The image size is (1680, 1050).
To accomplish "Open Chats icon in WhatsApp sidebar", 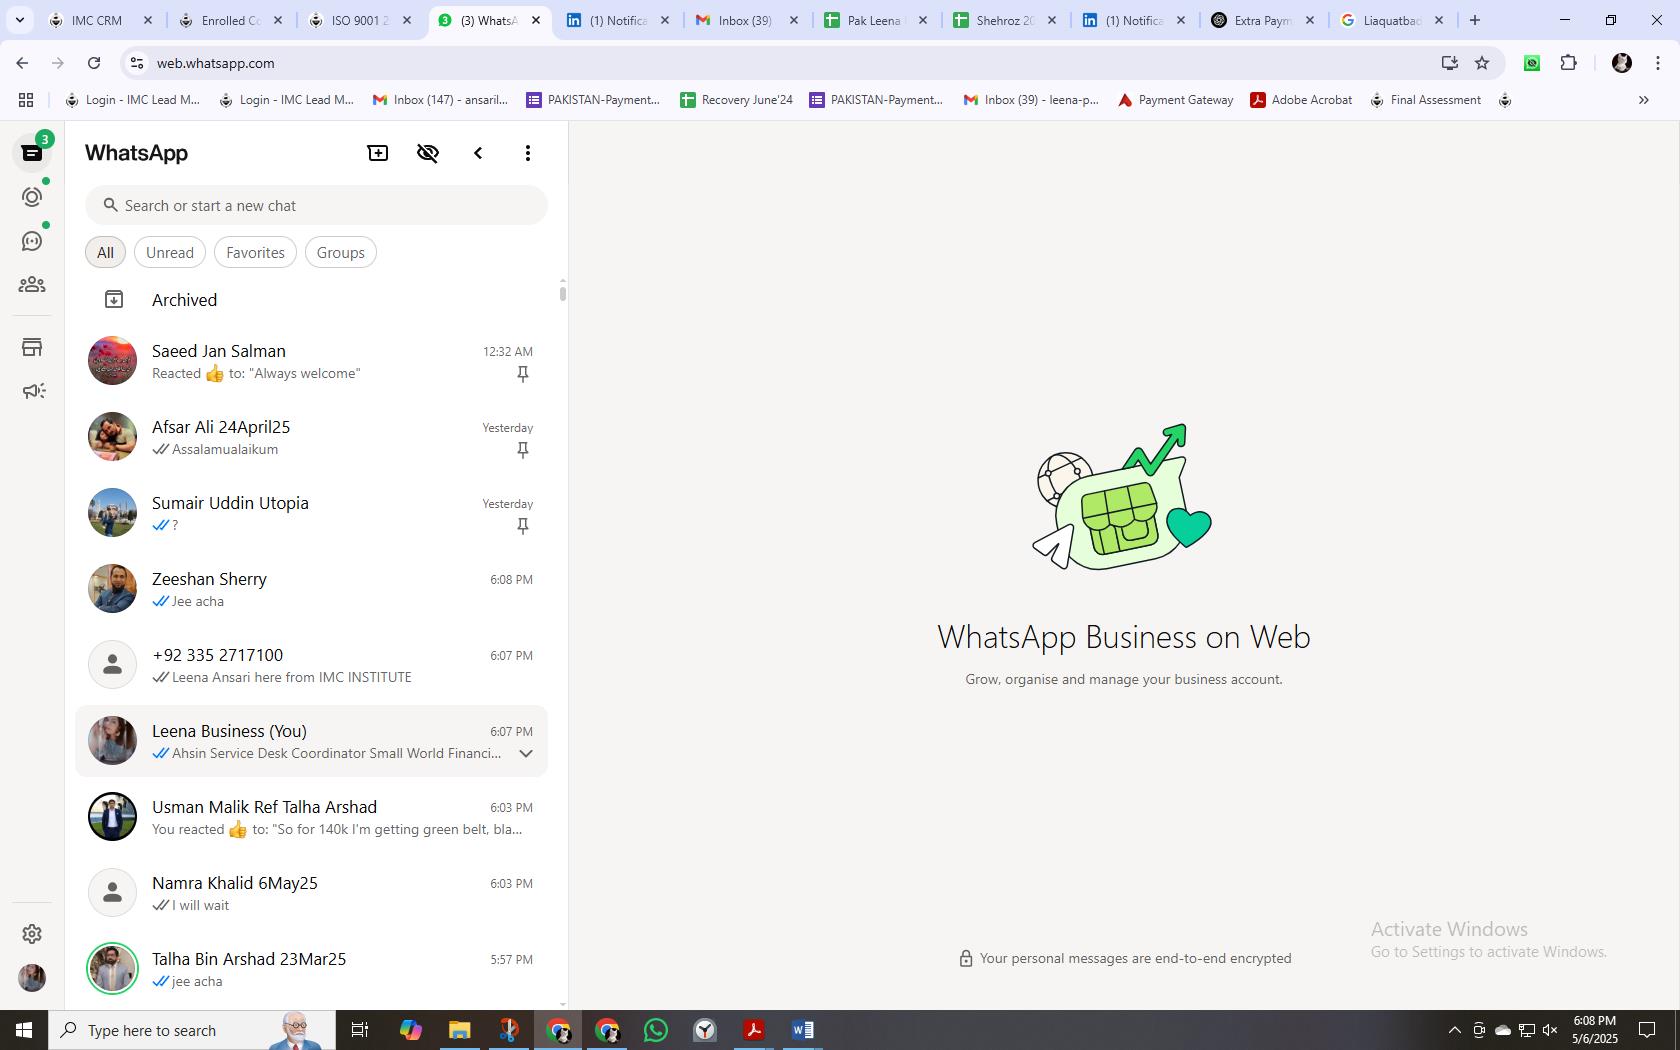I will tap(32, 153).
